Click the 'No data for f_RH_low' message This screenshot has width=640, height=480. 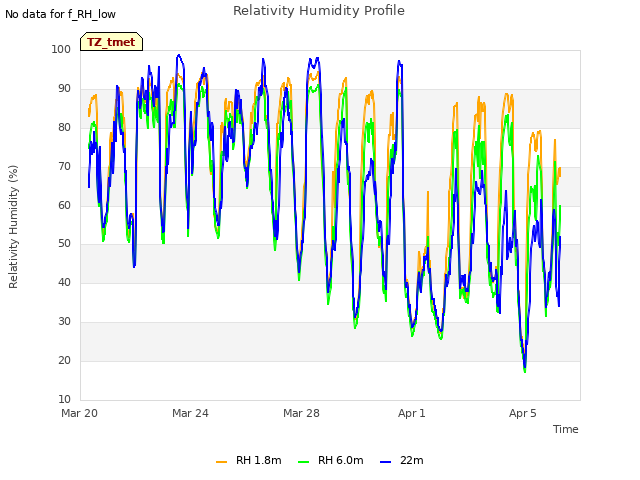60,14
